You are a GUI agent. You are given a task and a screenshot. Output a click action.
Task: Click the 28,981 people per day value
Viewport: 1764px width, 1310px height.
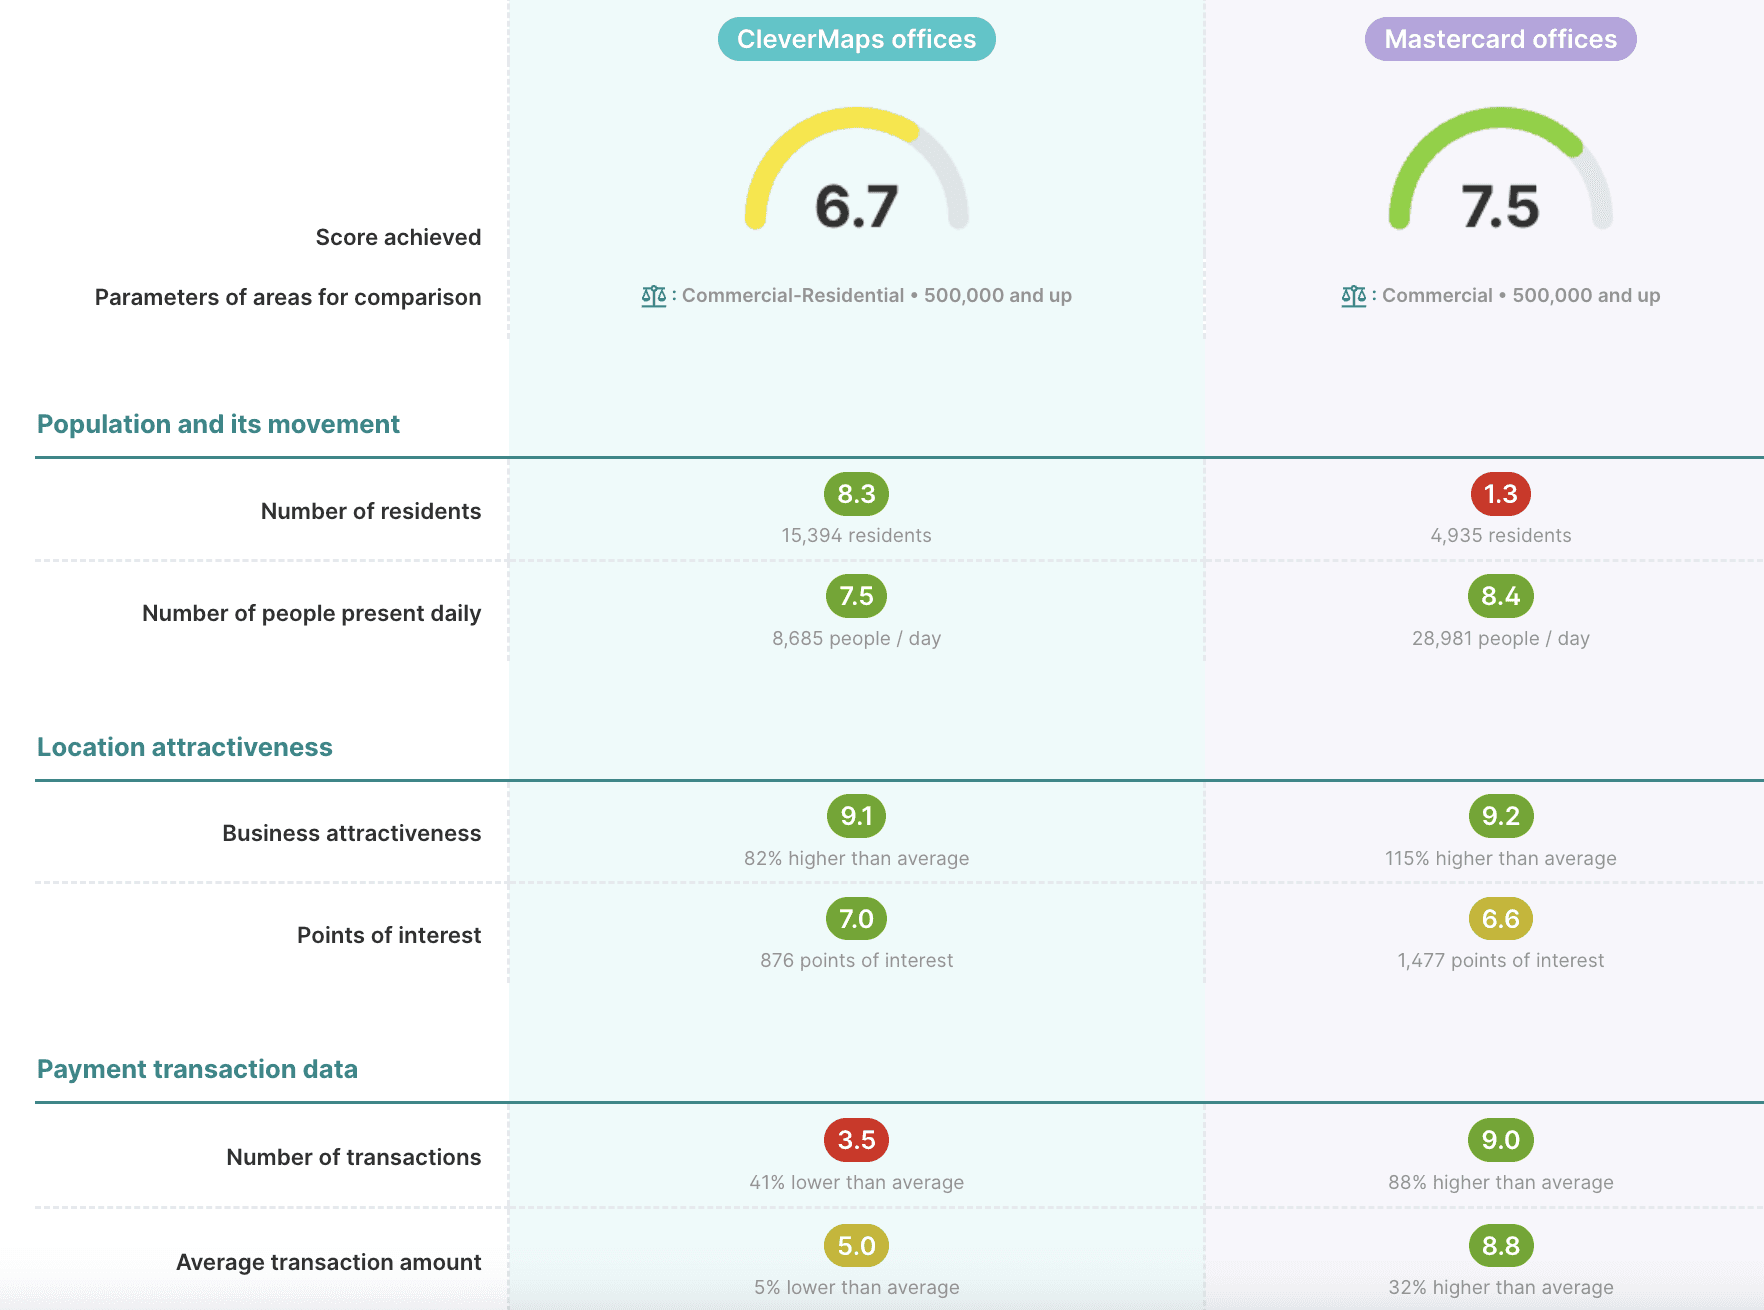(x=1500, y=638)
